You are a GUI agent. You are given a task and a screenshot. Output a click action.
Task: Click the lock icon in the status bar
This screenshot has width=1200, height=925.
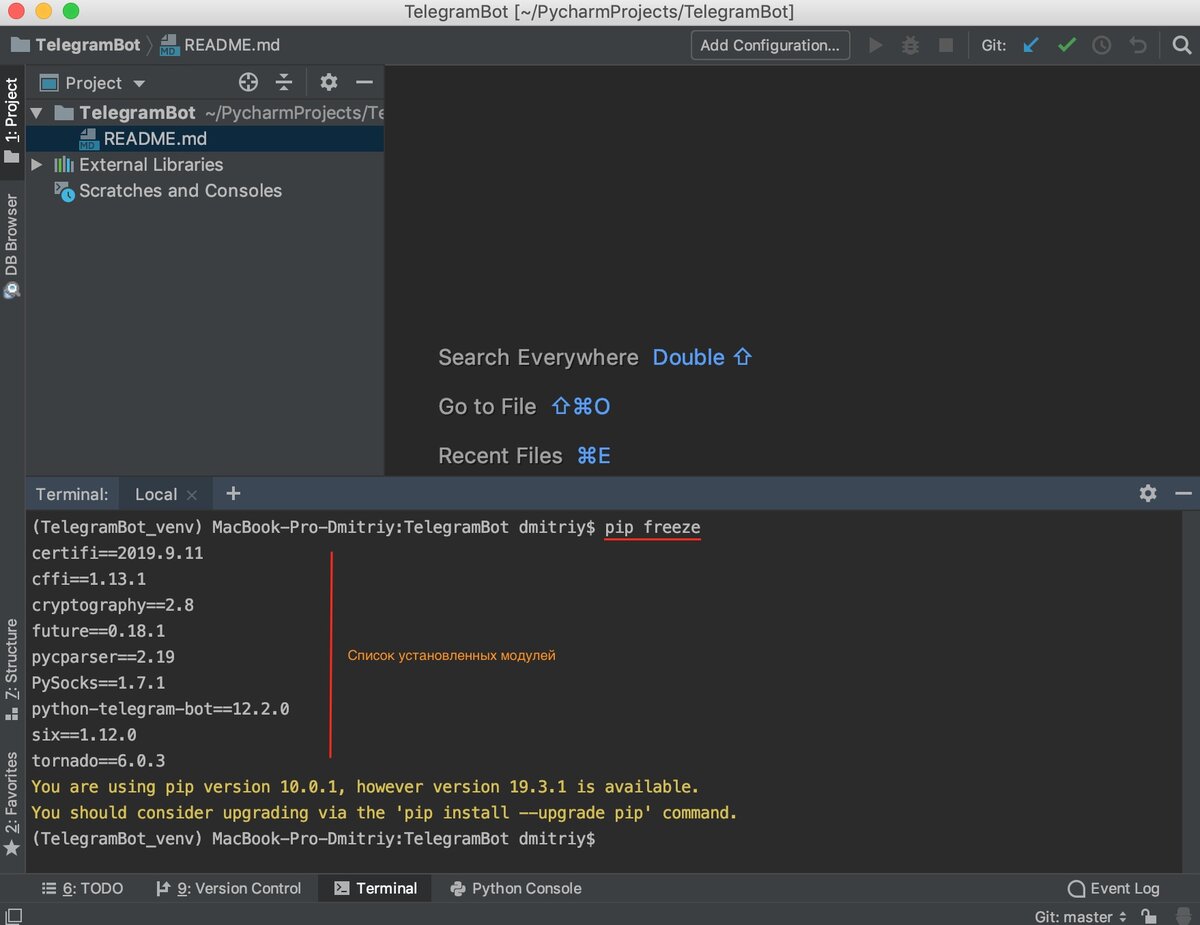[x=1150, y=916]
